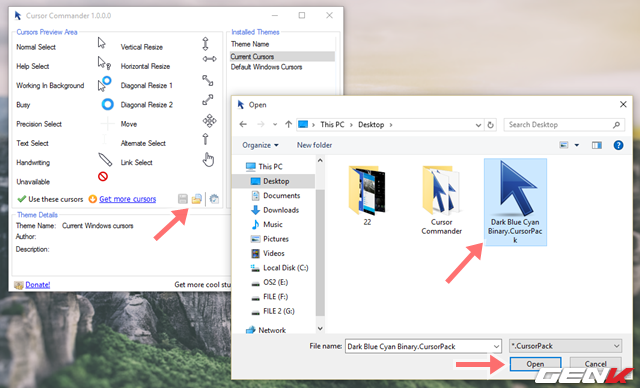The image size is (640, 388).
Task: Click the change view icon
Action: tap(564, 145)
